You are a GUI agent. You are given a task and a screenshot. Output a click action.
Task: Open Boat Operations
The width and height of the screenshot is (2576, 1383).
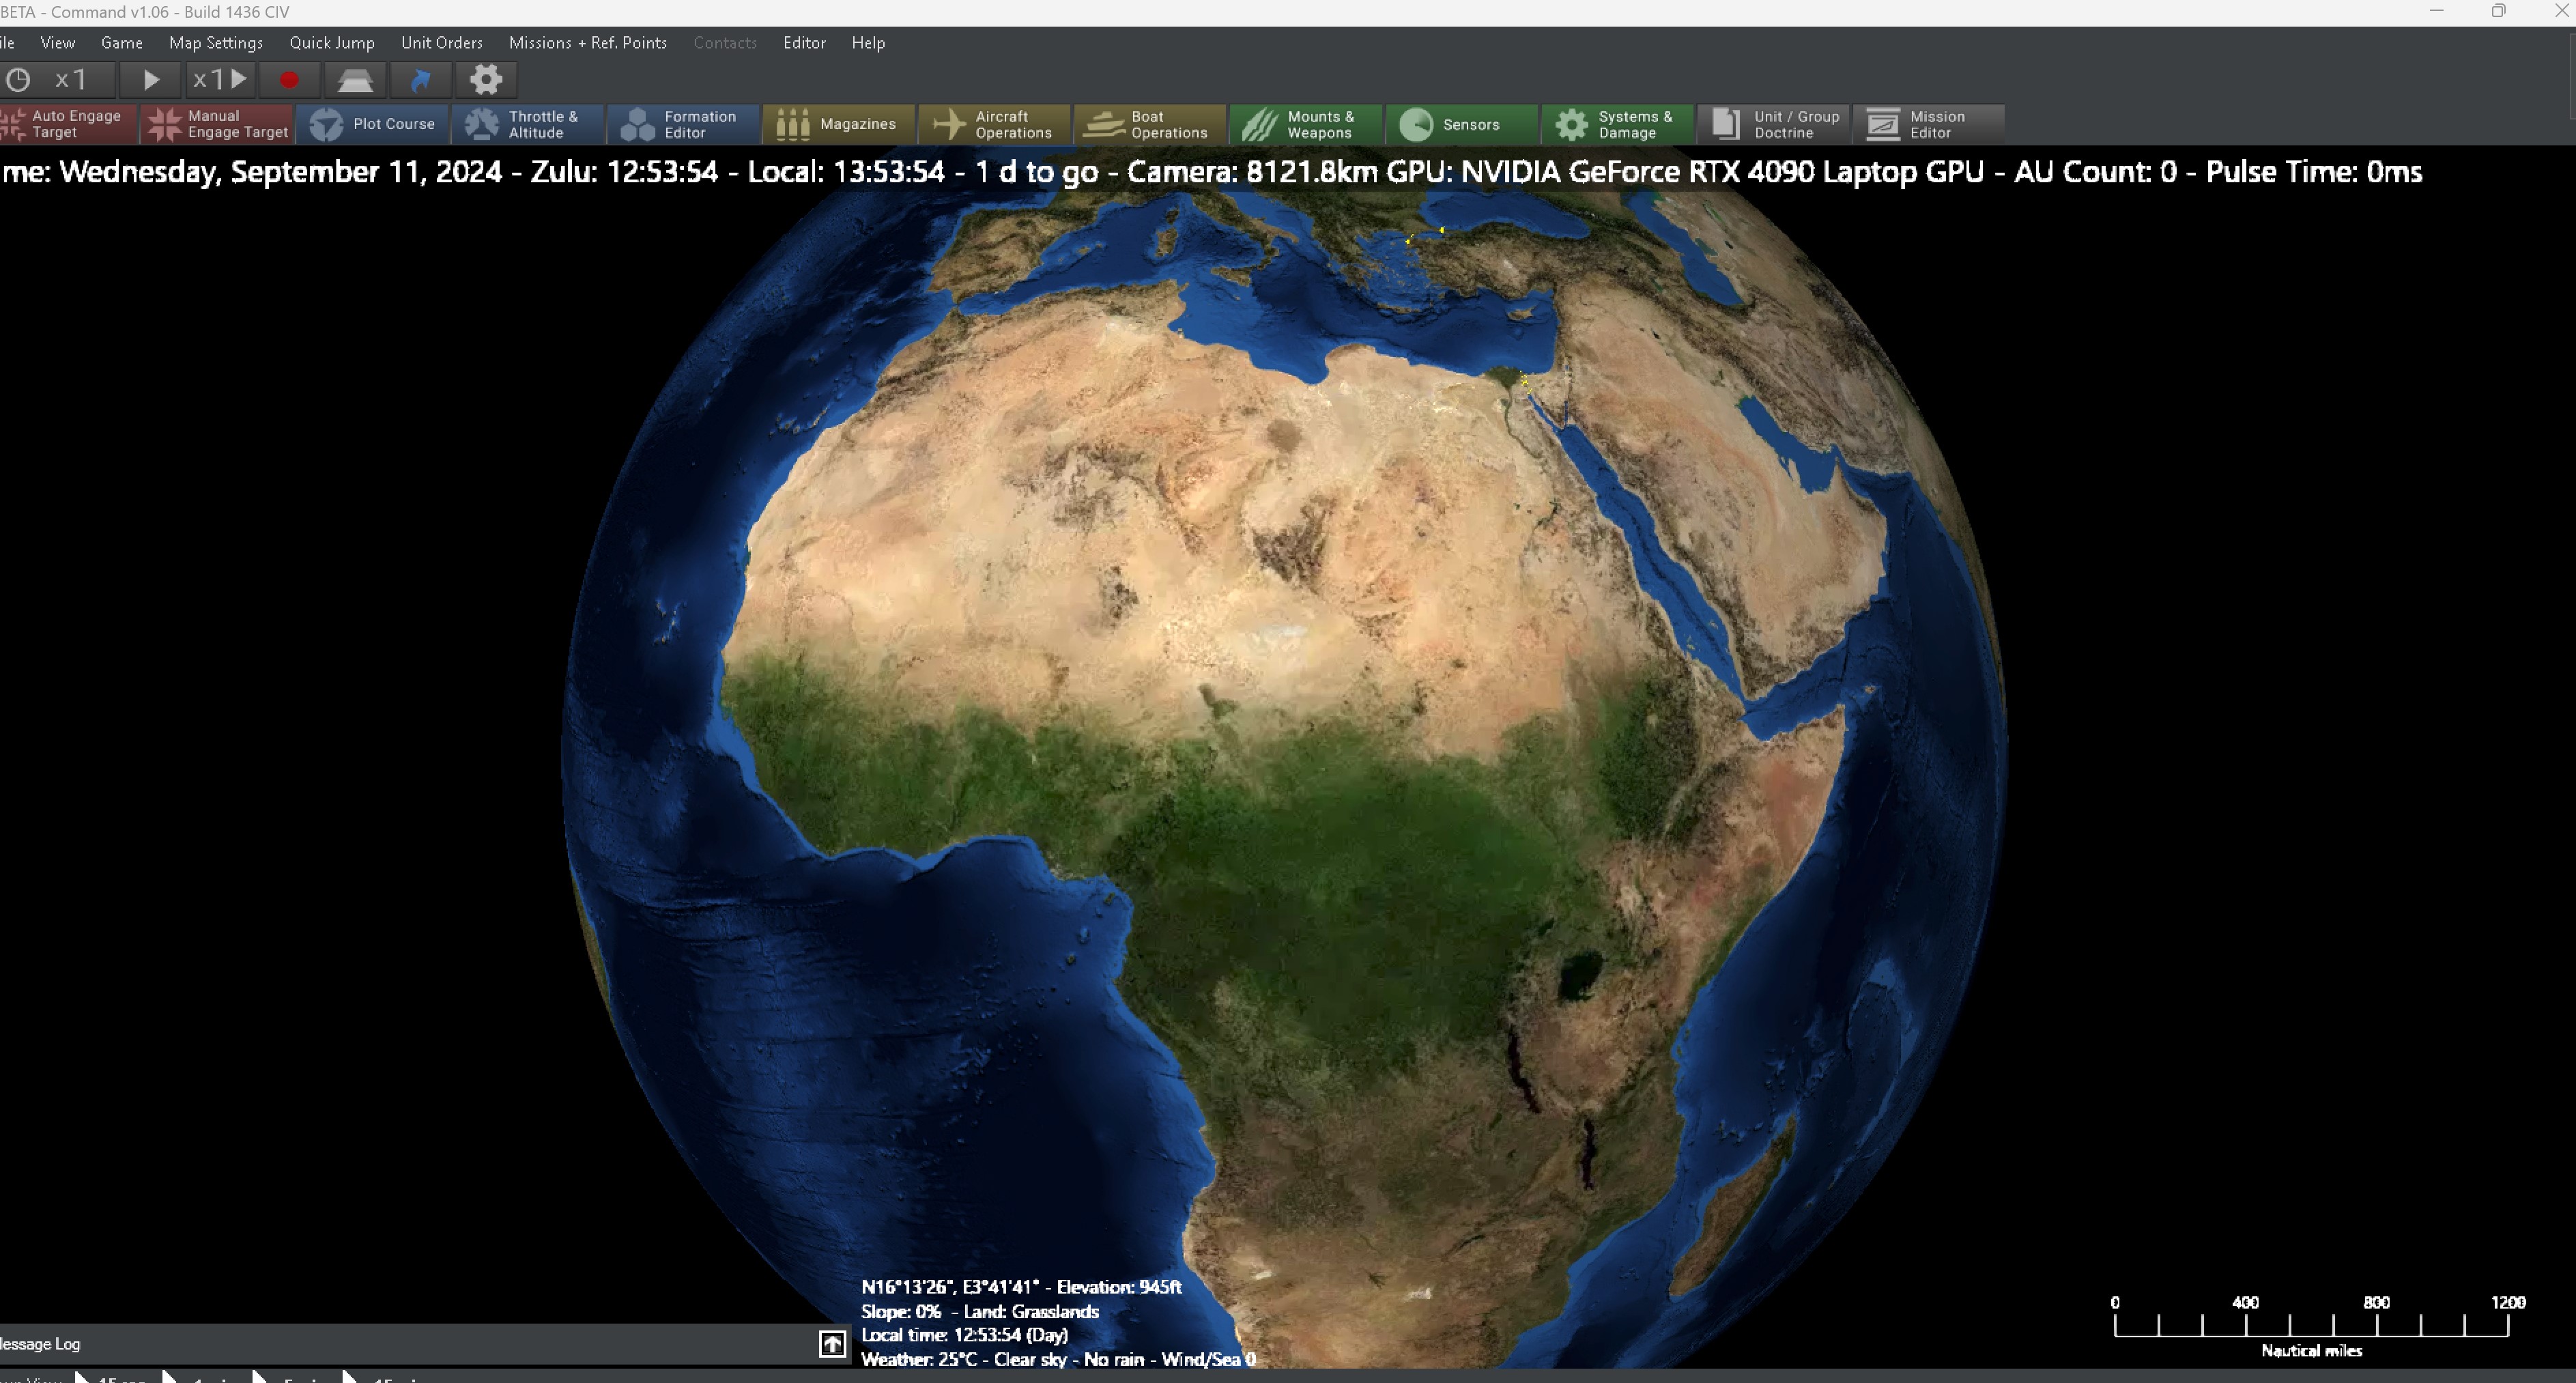point(1150,125)
